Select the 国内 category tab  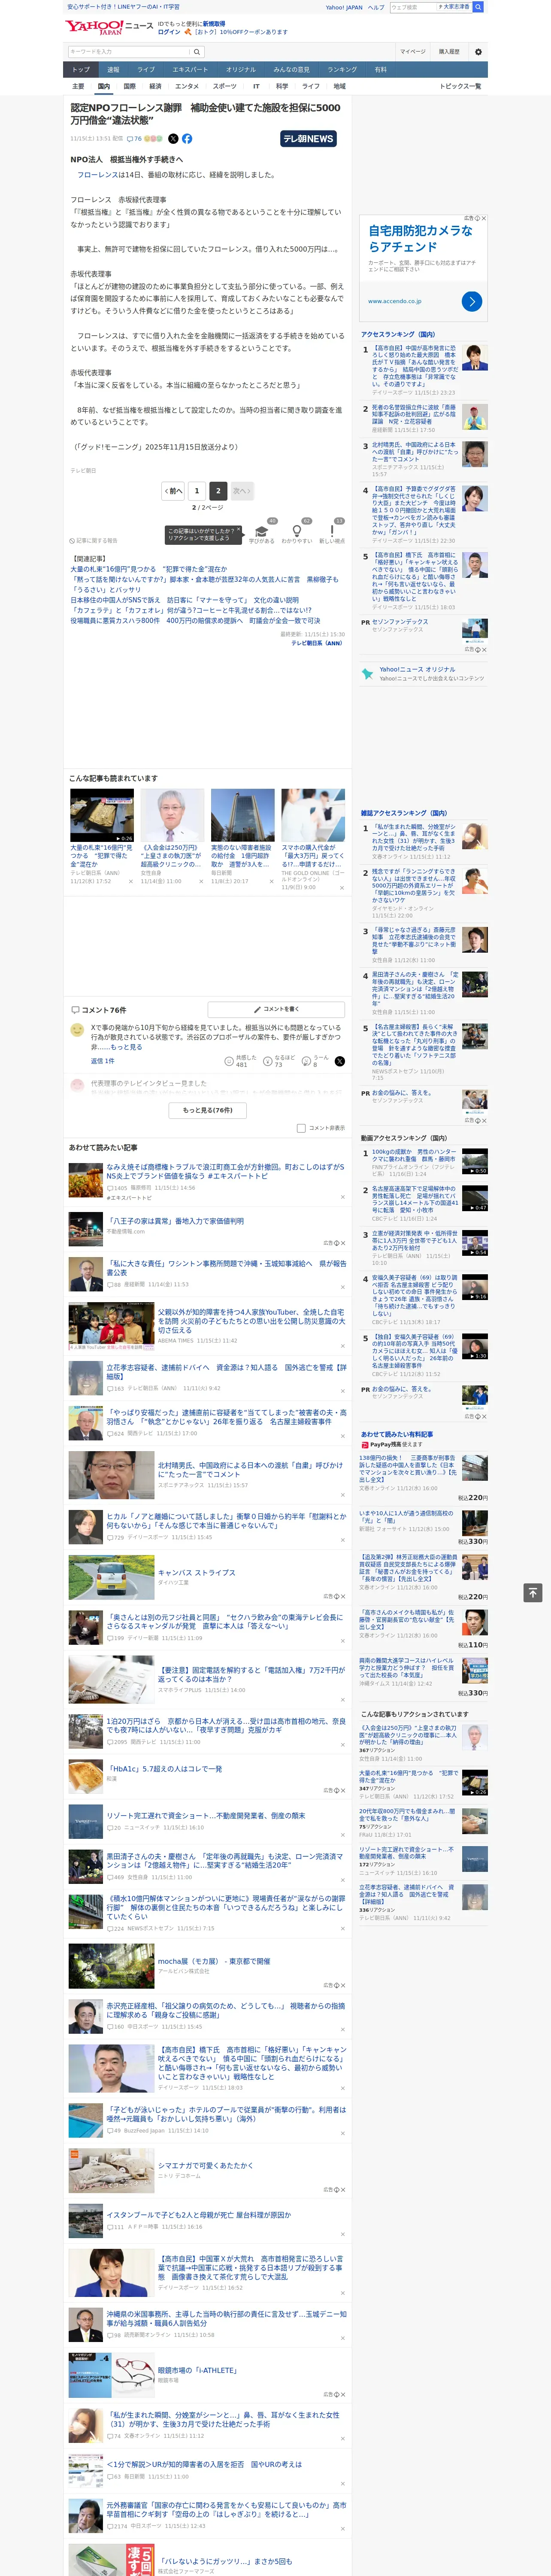click(x=104, y=86)
